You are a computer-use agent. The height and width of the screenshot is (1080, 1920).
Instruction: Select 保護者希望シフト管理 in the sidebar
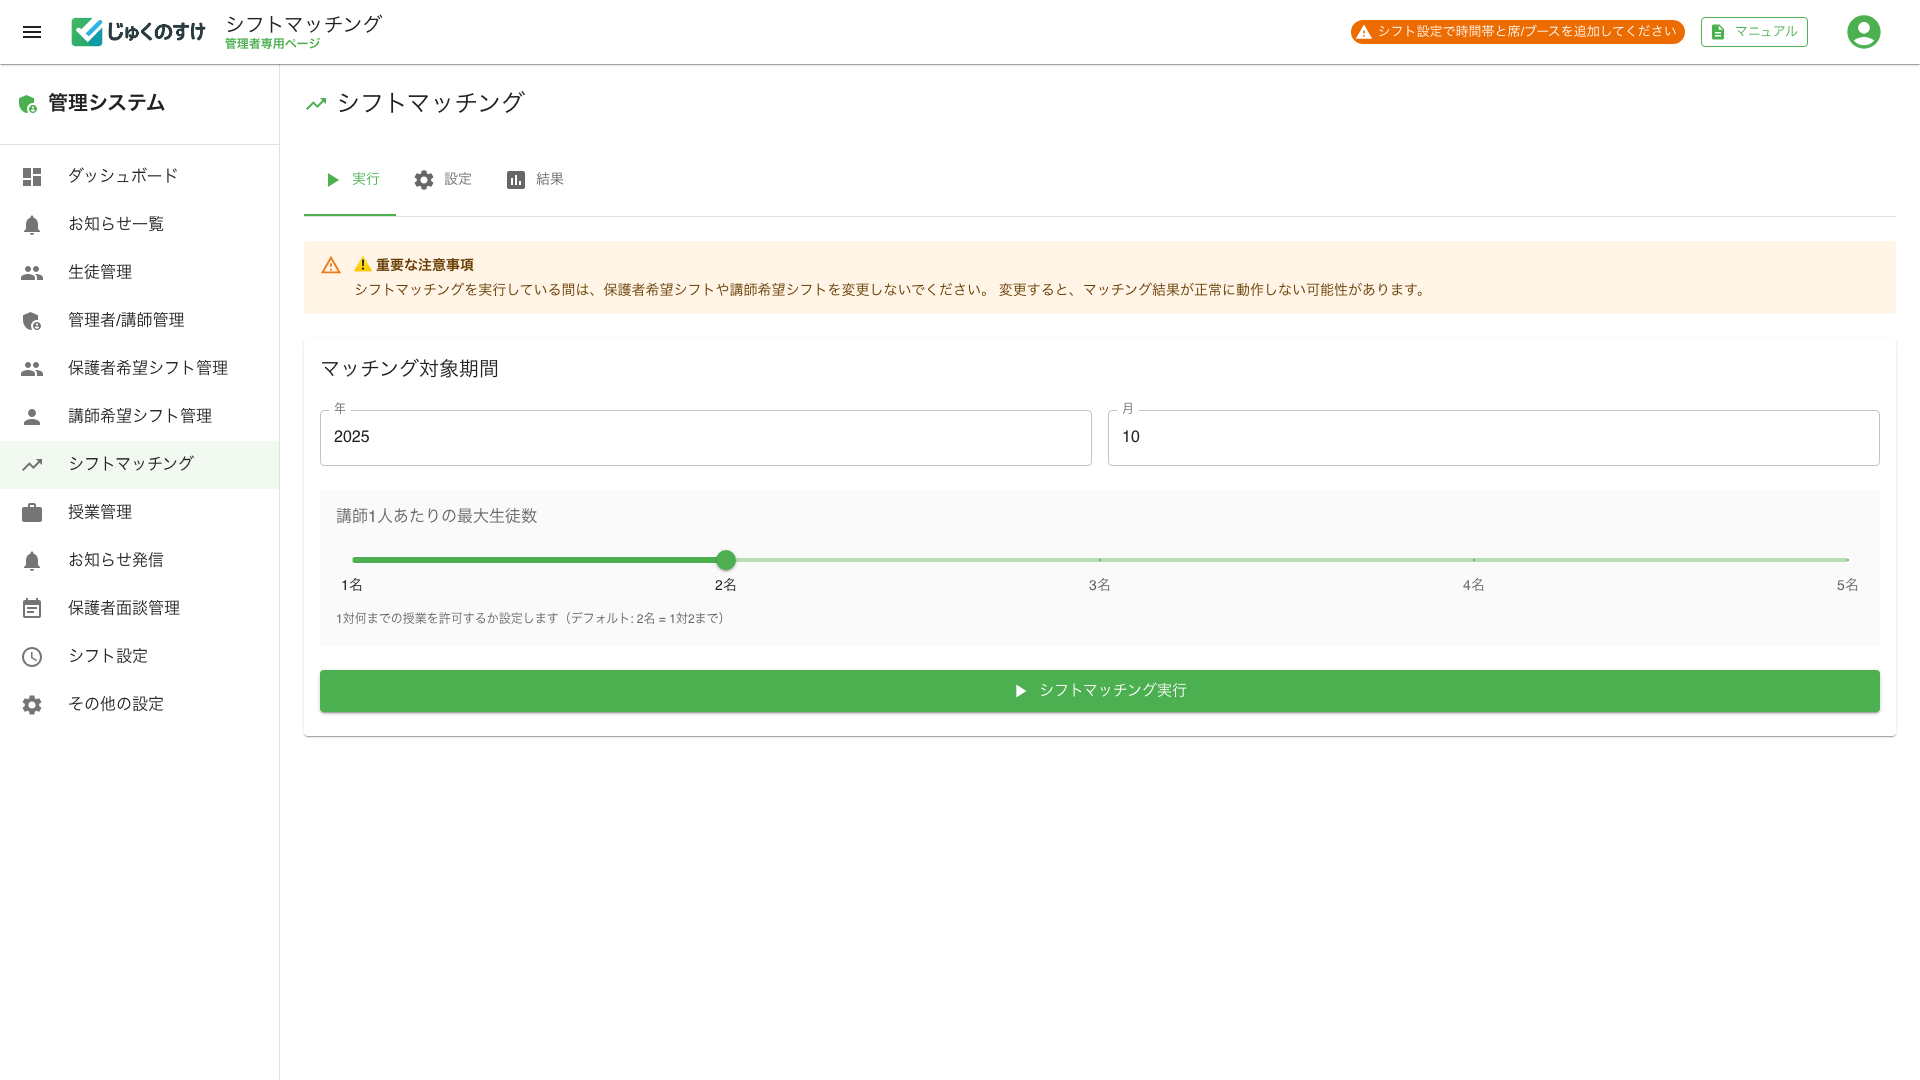tap(147, 368)
